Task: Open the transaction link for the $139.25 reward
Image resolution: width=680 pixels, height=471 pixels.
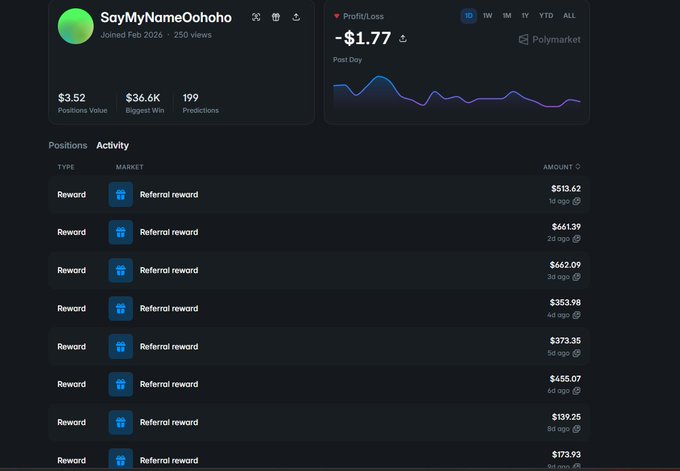Action: pyautogui.click(x=576, y=429)
